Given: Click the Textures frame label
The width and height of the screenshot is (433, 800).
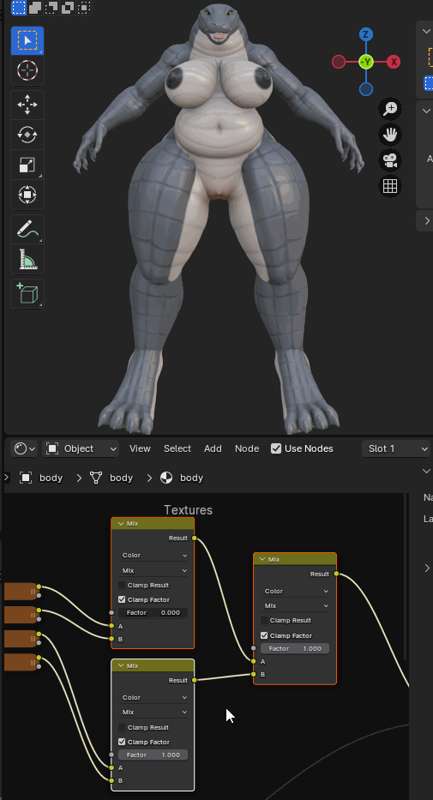Looking at the screenshot, I should coord(188,510).
